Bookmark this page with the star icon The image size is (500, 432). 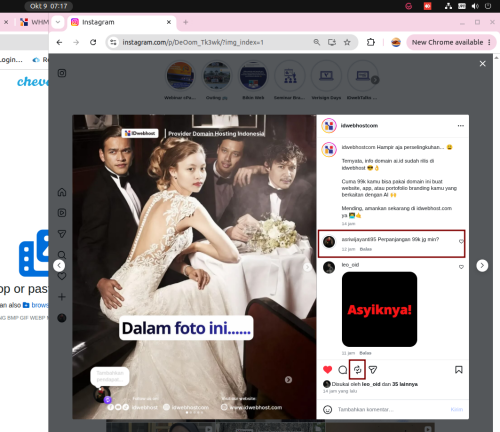tap(347, 42)
